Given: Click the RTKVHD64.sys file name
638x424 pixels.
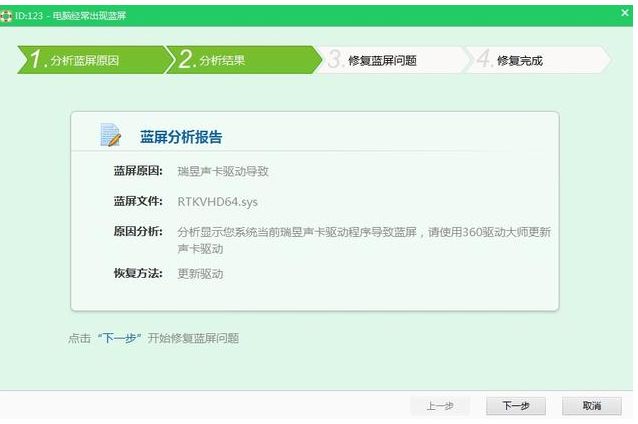Looking at the screenshot, I should point(217,202).
